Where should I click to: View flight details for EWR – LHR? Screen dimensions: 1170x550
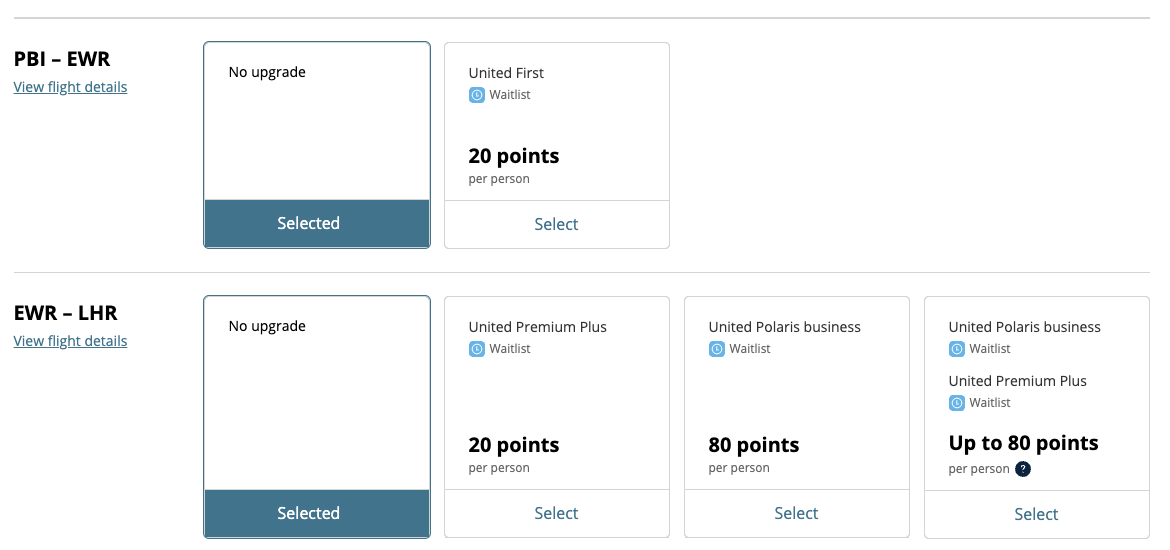pos(70,341)
